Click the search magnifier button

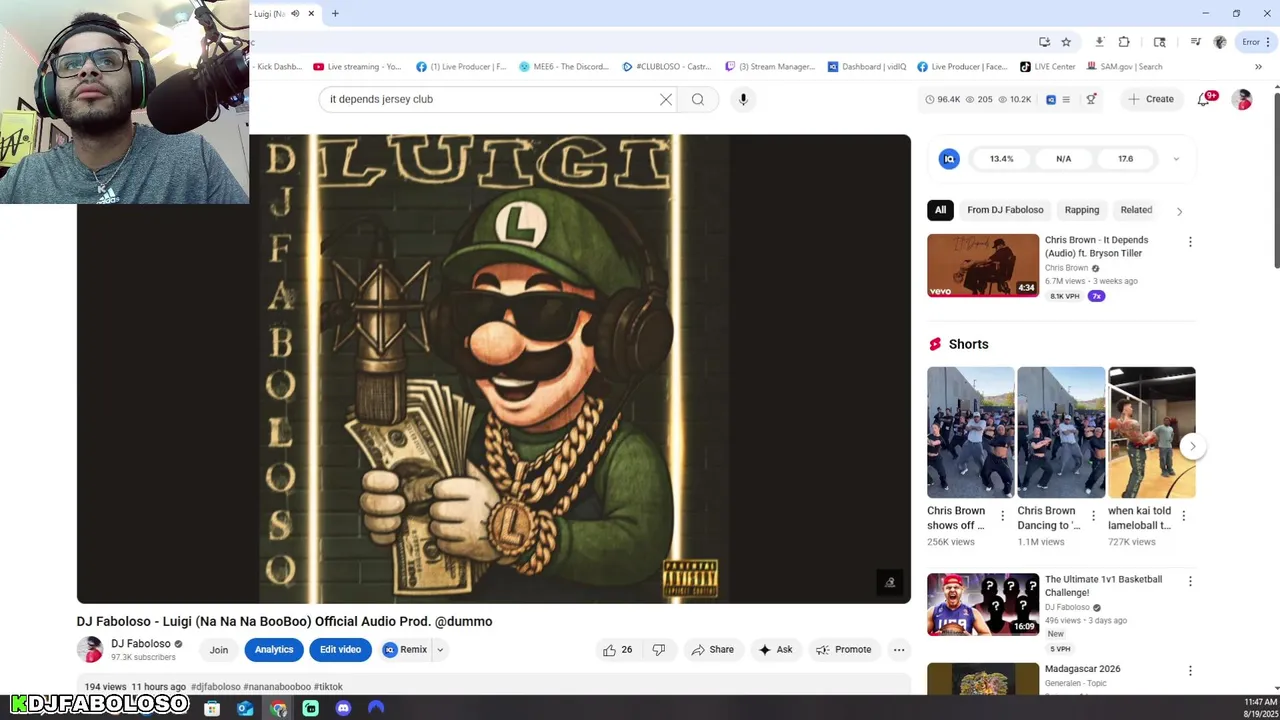(x=698, y=99)
